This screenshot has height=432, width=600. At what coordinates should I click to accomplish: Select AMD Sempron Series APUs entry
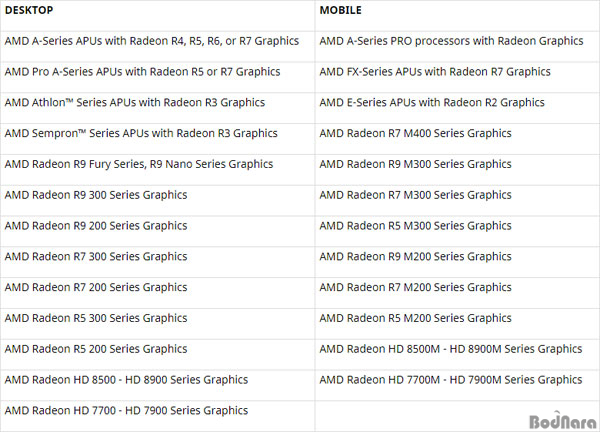click(141, 134)
